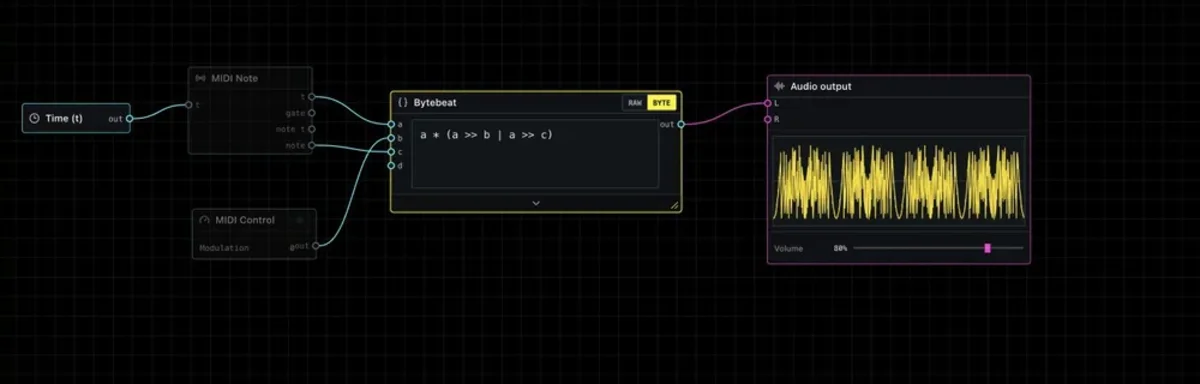Screen dimensions: 1200x384
Task: Click the Bytebeat expression input field
Action: pos(535,153)
